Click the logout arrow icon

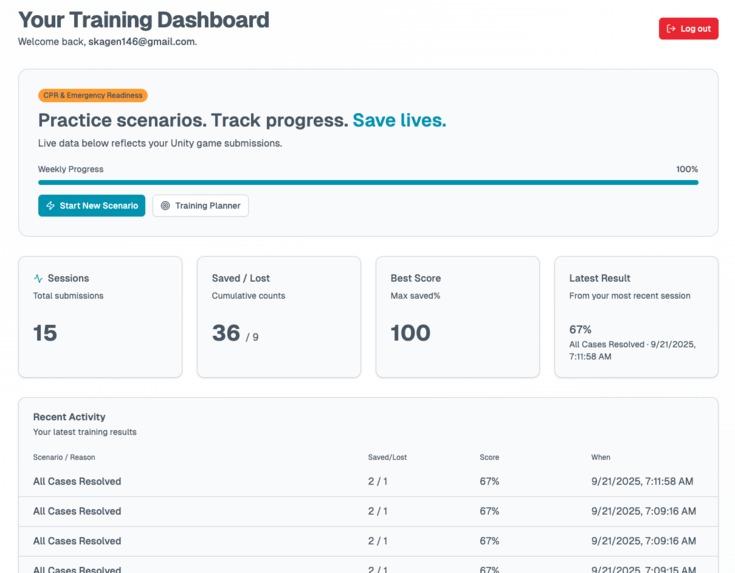pyautogui.click(x=671, y=29)
